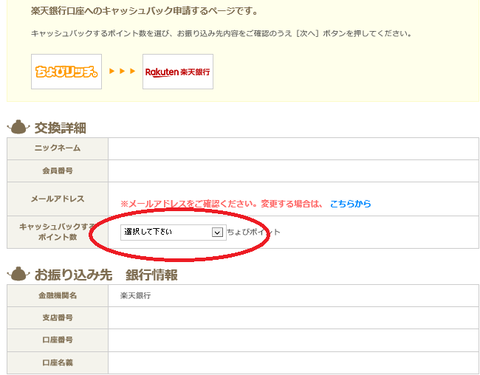Select the ニックネーム row label

[58, 148]
